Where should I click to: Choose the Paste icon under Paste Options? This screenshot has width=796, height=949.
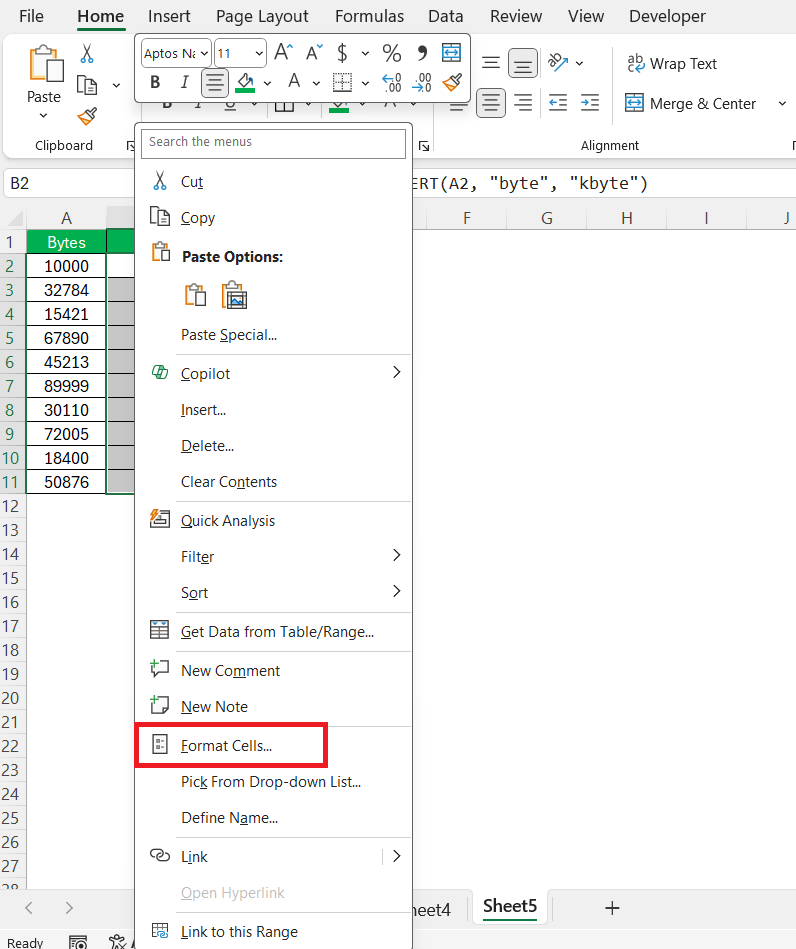195,295
